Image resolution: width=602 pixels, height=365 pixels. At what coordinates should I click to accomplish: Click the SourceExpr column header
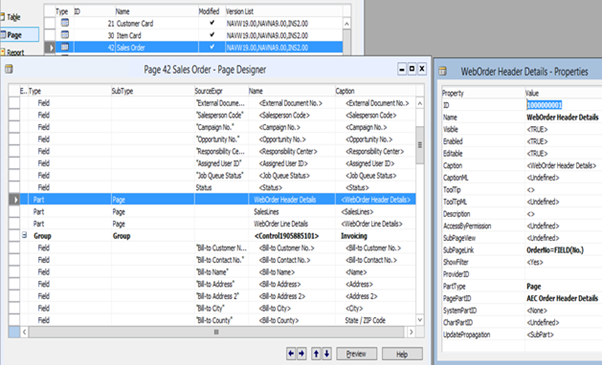pyautogui.click(x=221, y=91)
